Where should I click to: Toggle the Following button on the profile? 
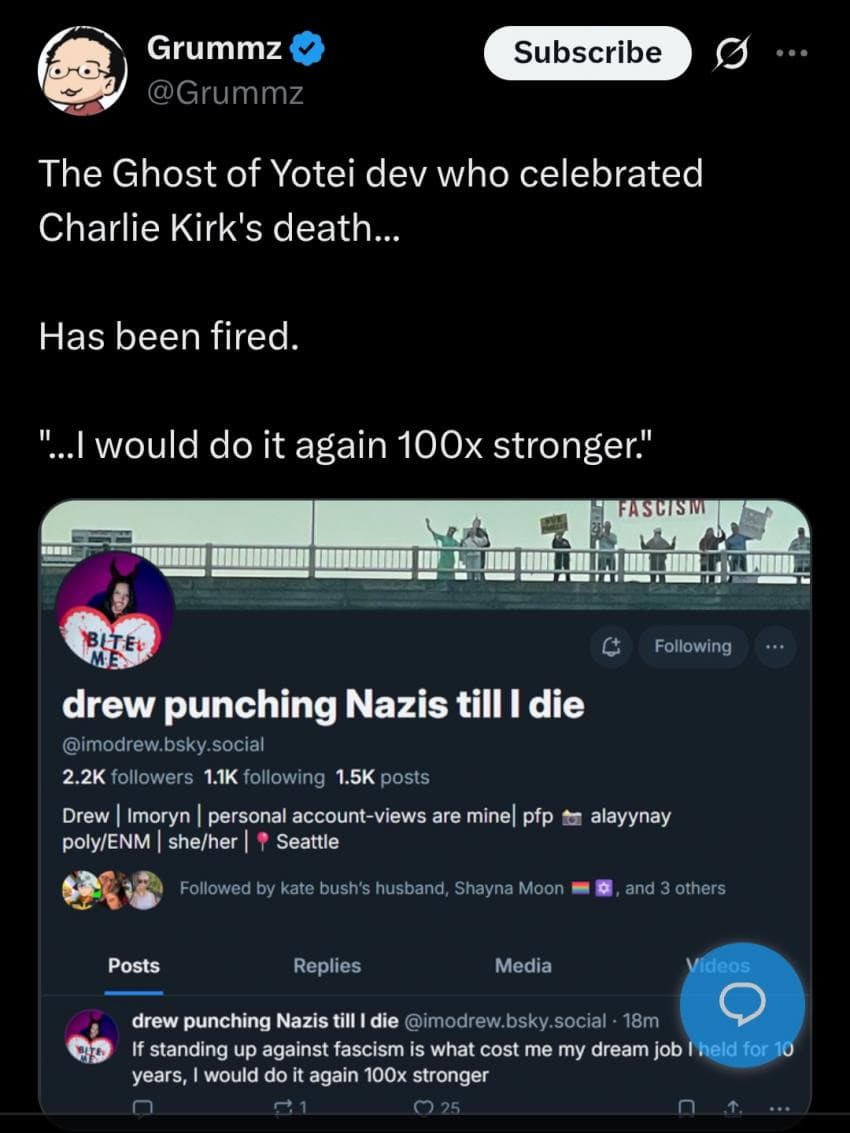tap(692, 646)
